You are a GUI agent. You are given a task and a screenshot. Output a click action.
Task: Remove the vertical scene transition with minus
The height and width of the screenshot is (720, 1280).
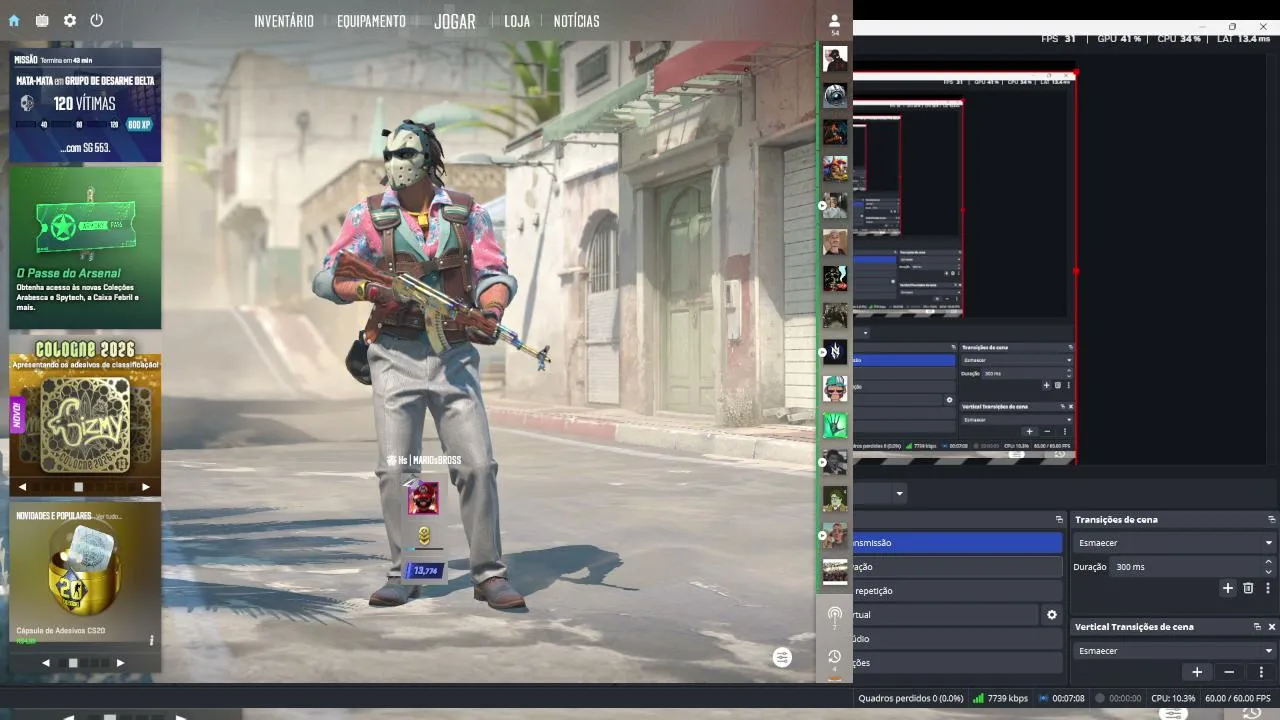tap(1229, 672)
